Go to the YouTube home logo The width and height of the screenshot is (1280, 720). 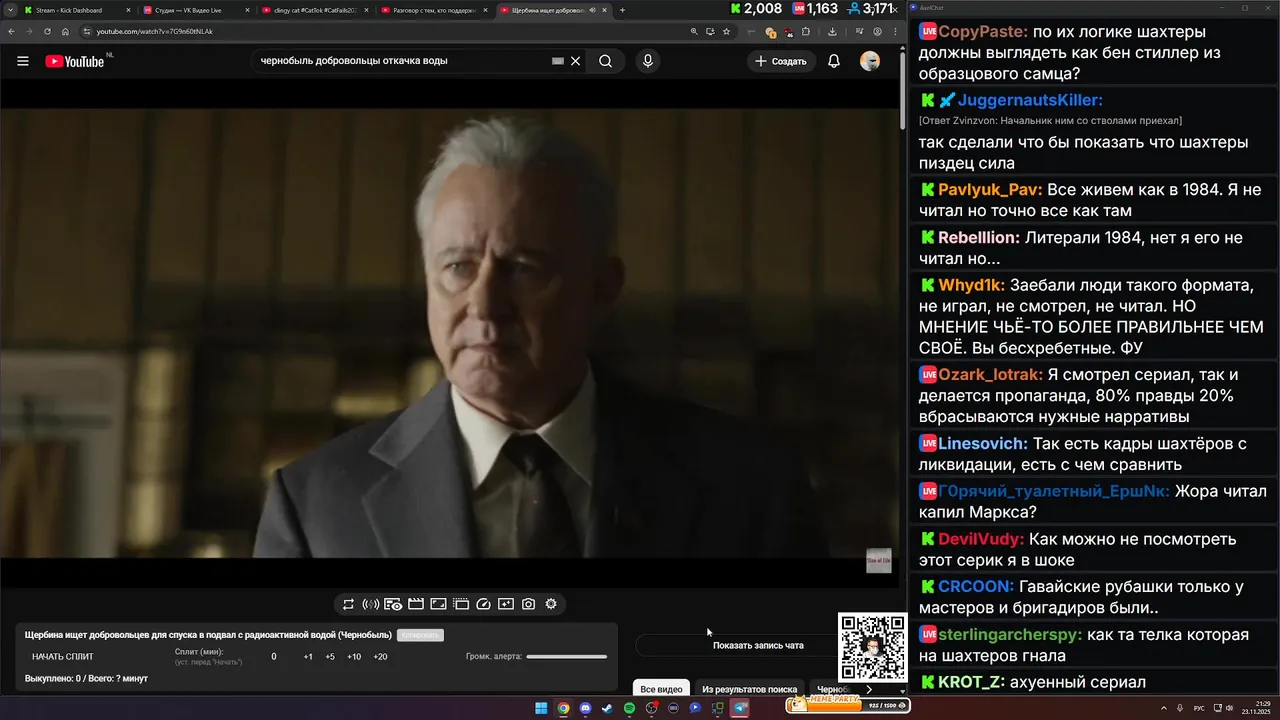pyautogui.click(x=75, y=61)
